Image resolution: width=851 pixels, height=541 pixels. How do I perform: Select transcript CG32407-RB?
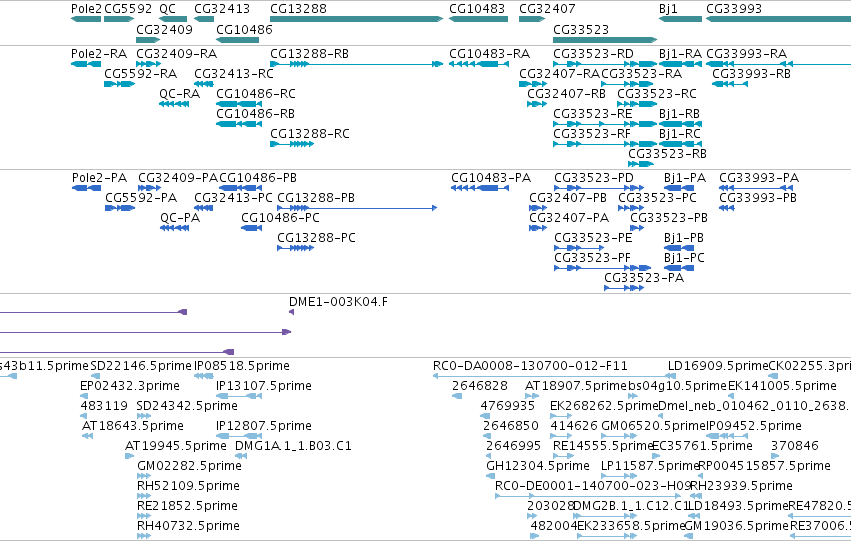[x=537, y=104]
